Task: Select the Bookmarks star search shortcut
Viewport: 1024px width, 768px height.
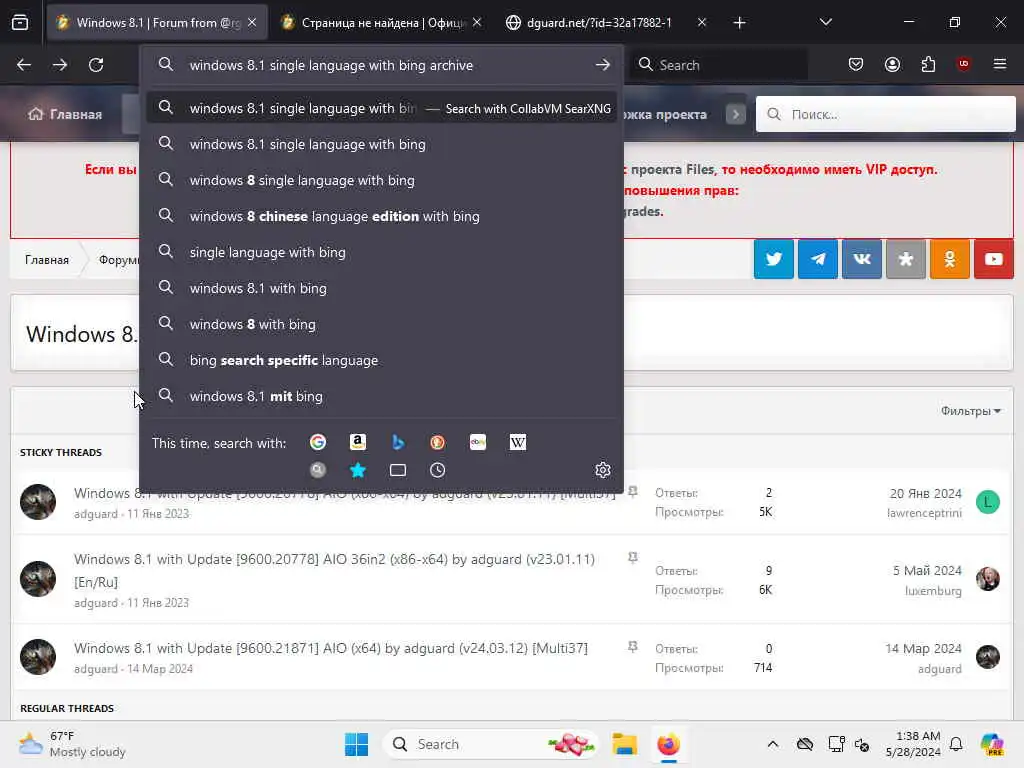Action: point(357,470)
